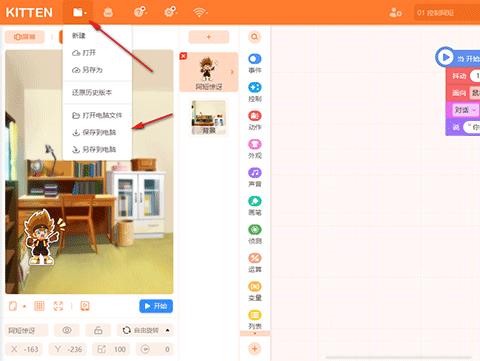
Task: Open the 变量 variables block category
Action: [255, 291]
